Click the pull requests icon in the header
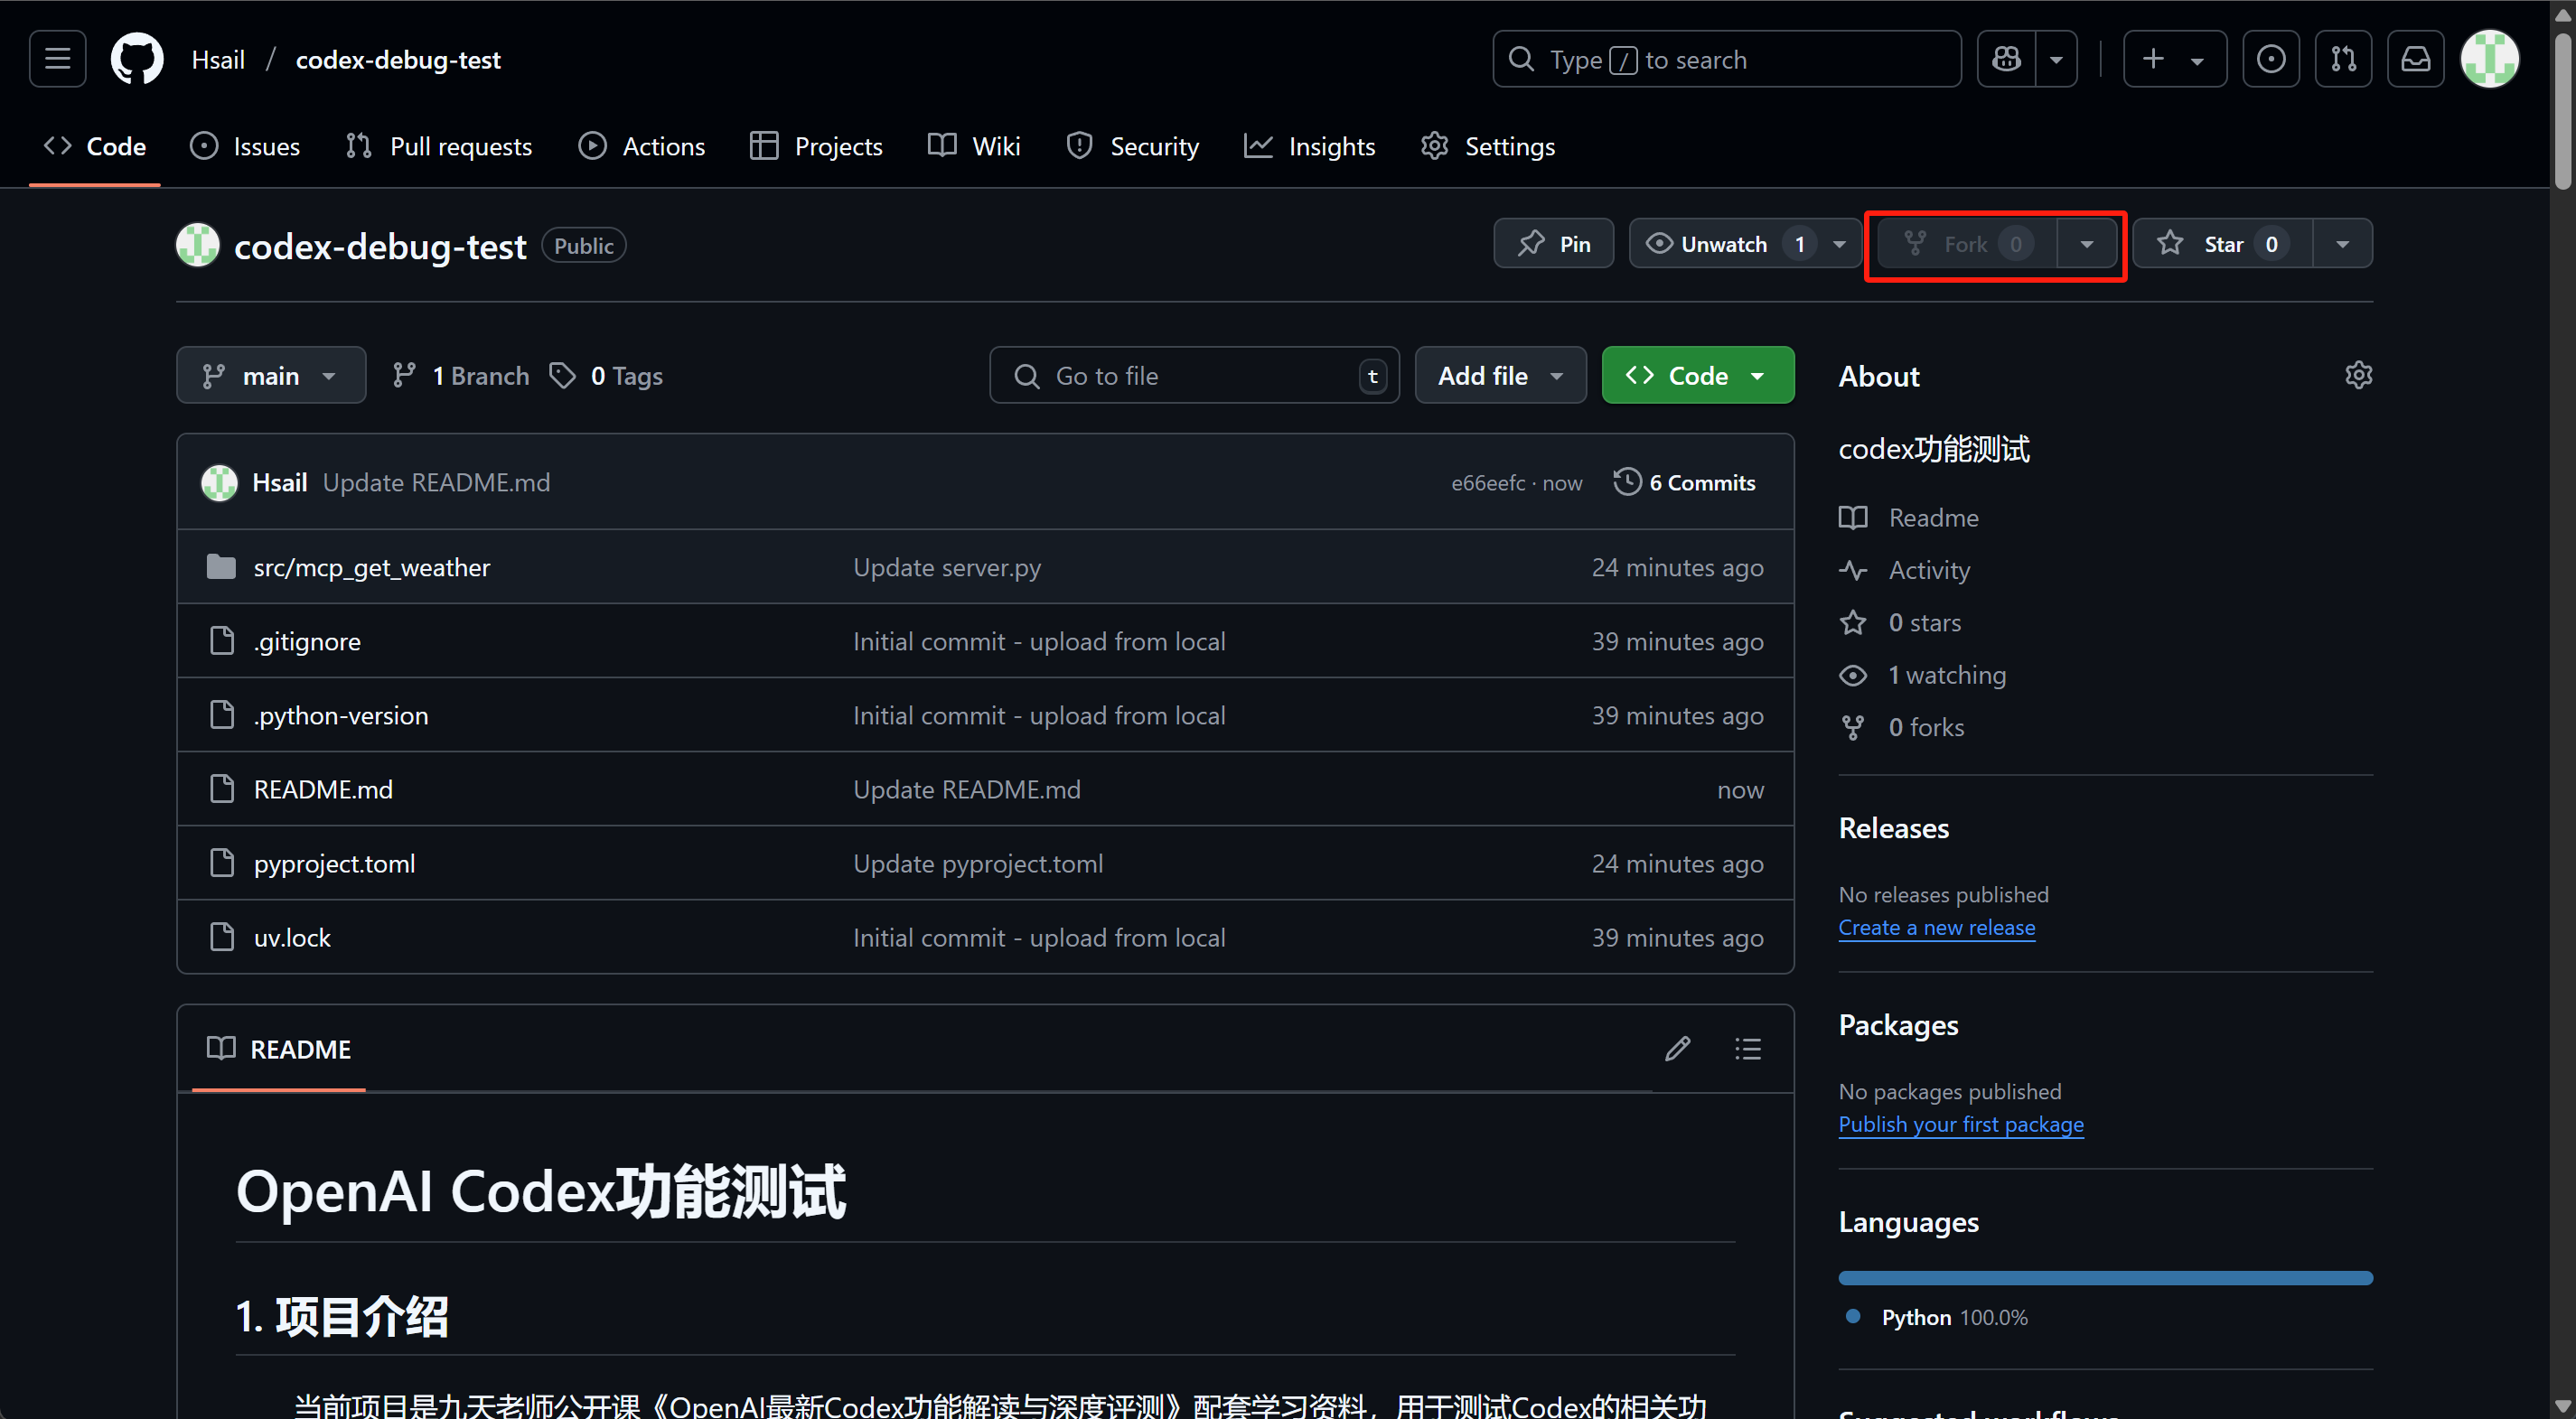This screenshot has height=1419, width=2576. (x=2343, y=59)
